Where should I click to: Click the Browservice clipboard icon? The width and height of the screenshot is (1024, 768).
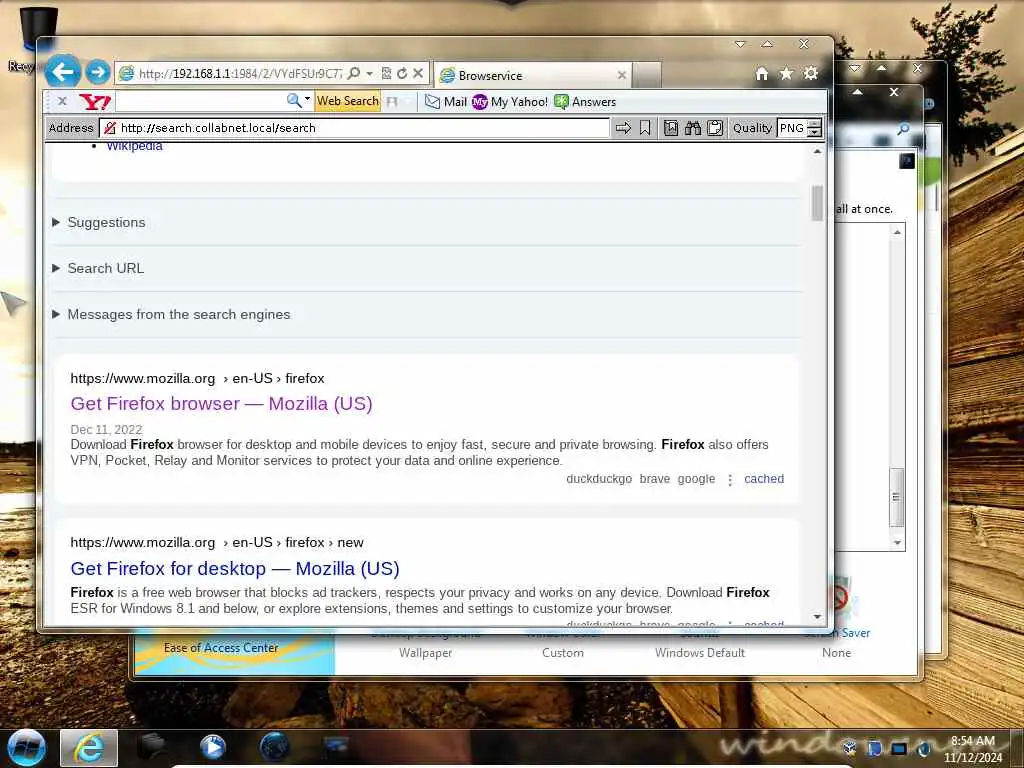[715, 128]
